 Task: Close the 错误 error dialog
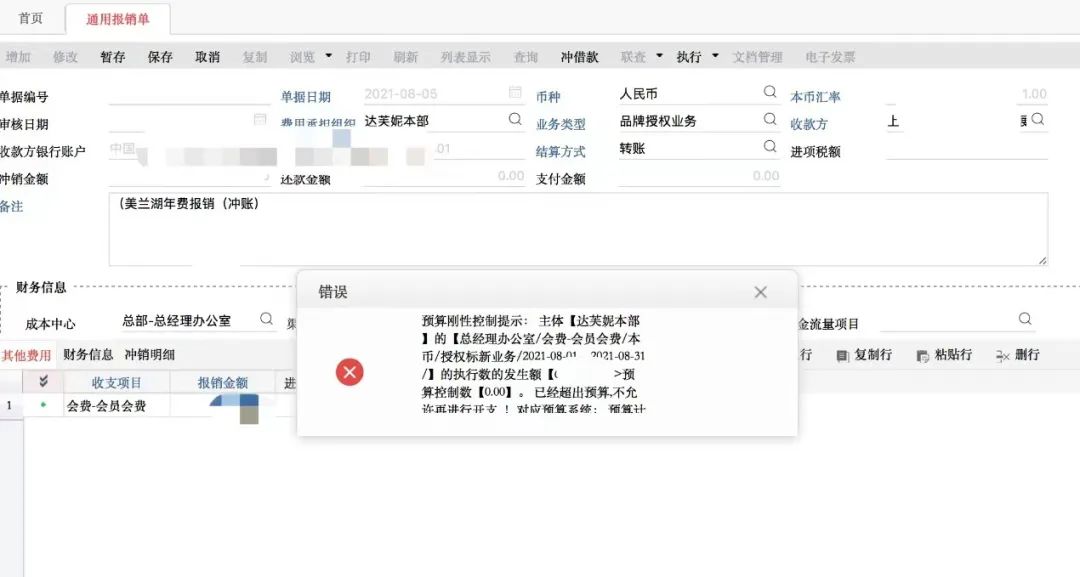[x=760, y=292]
